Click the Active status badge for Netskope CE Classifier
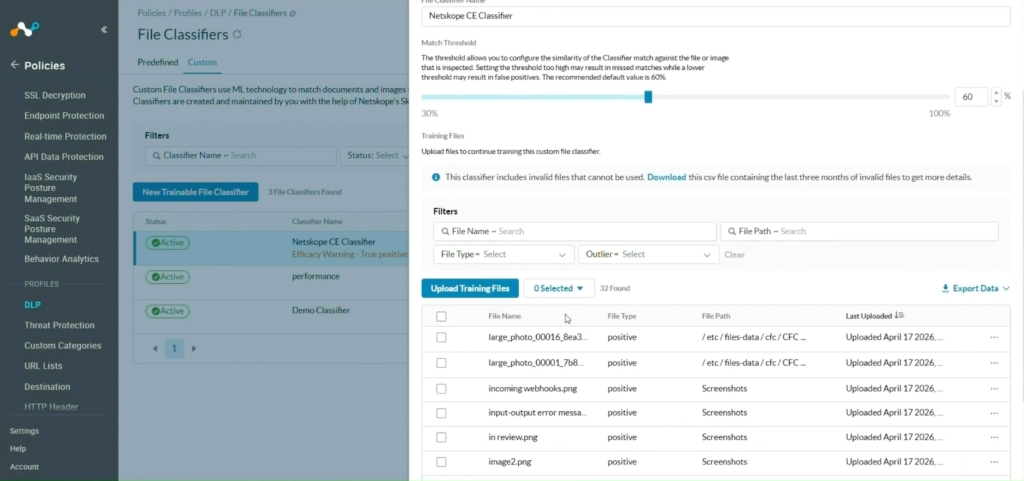This screenshot has height=481, width=1024. pos(168,243)
